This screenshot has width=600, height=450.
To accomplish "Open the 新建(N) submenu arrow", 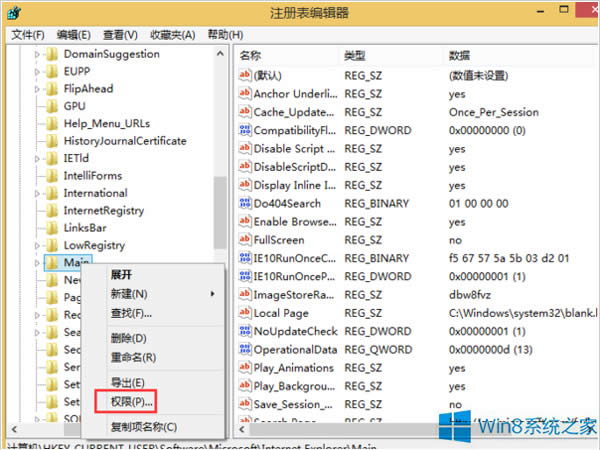I will coord(212,294).
